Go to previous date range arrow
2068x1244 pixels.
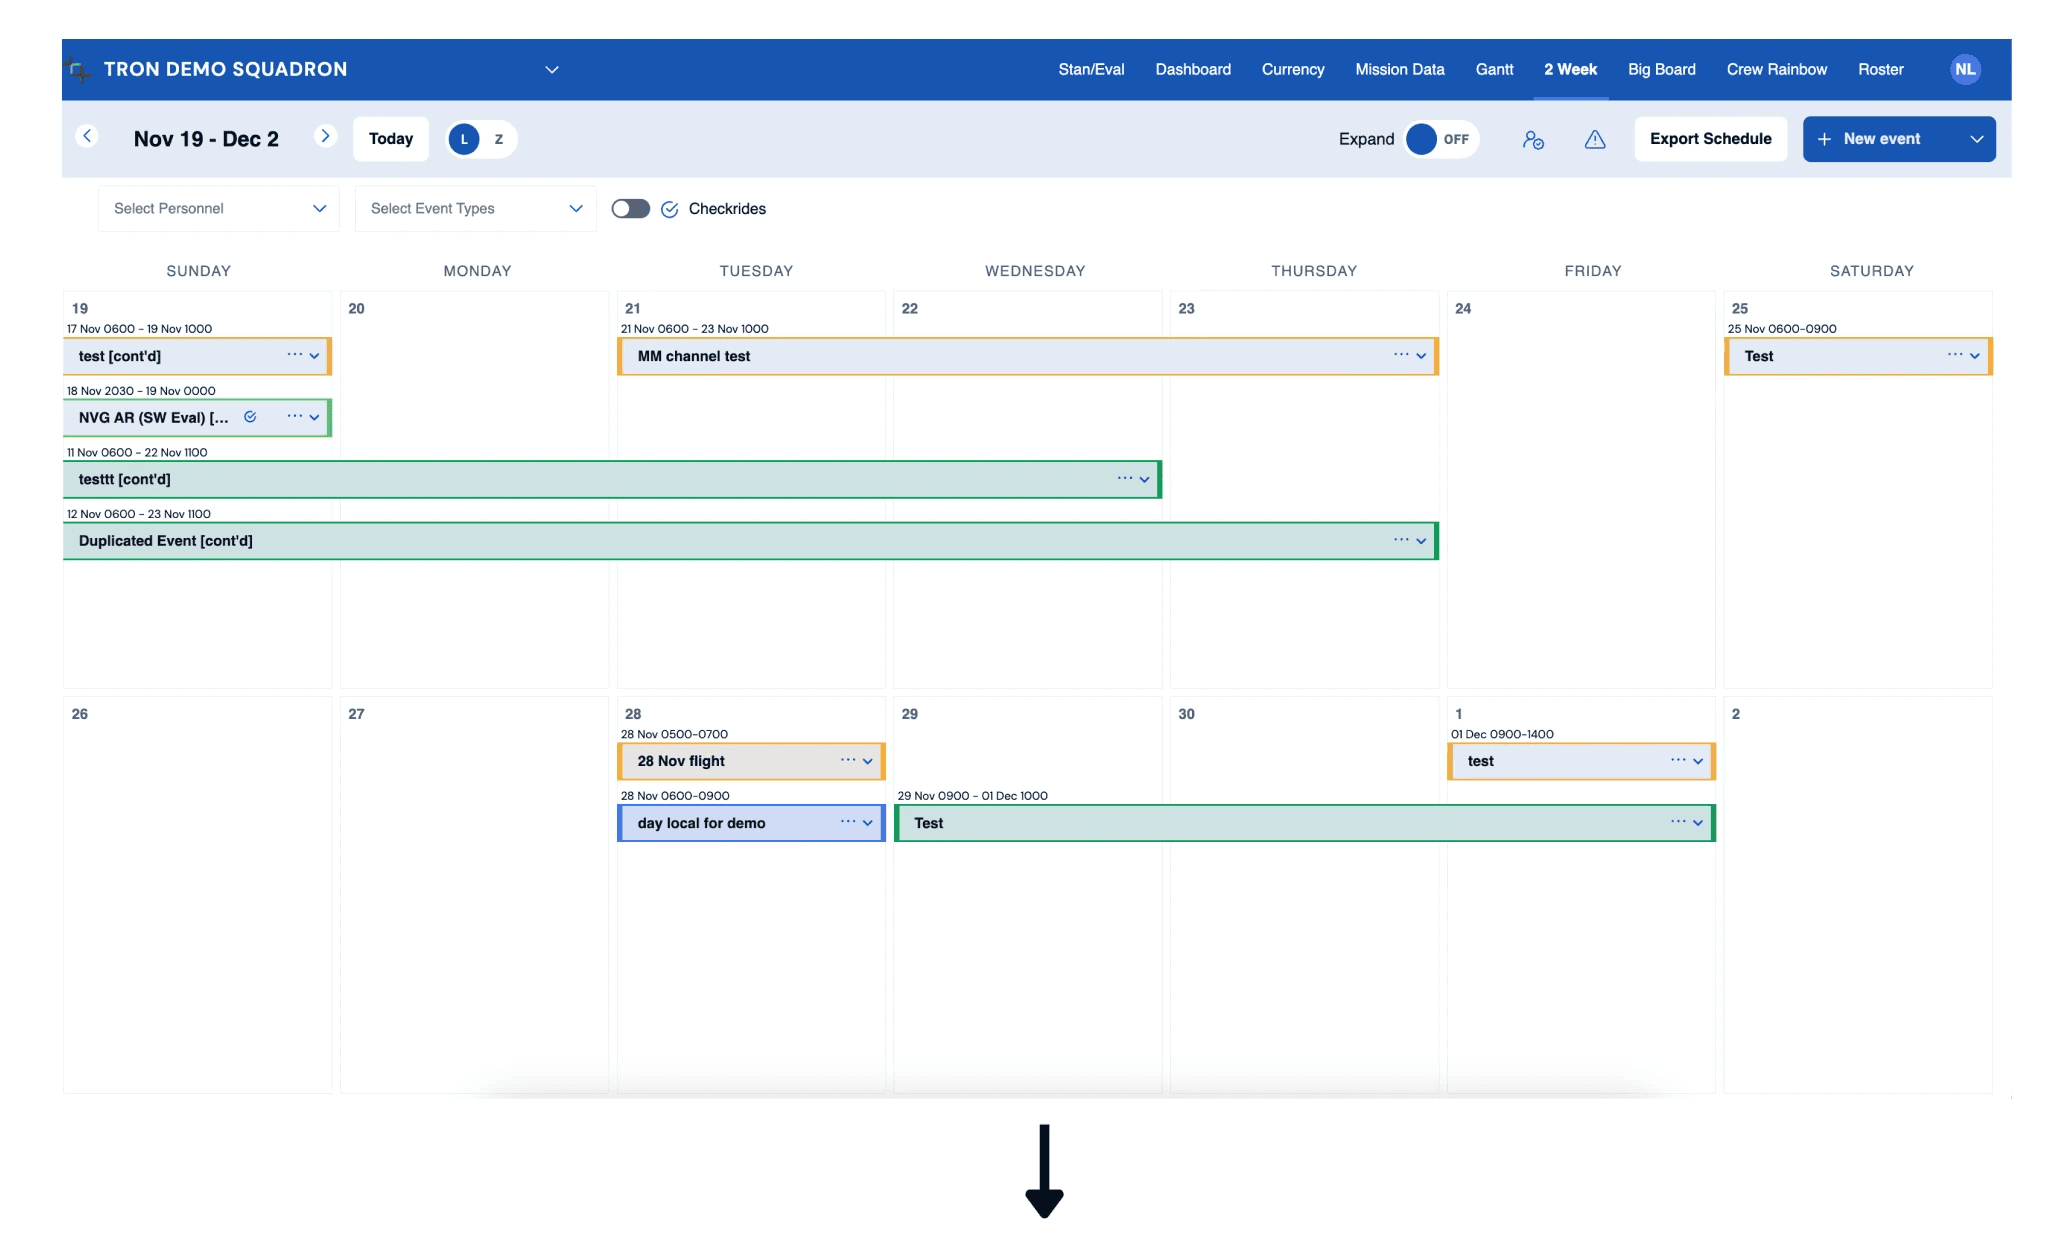tap(87, 137)
